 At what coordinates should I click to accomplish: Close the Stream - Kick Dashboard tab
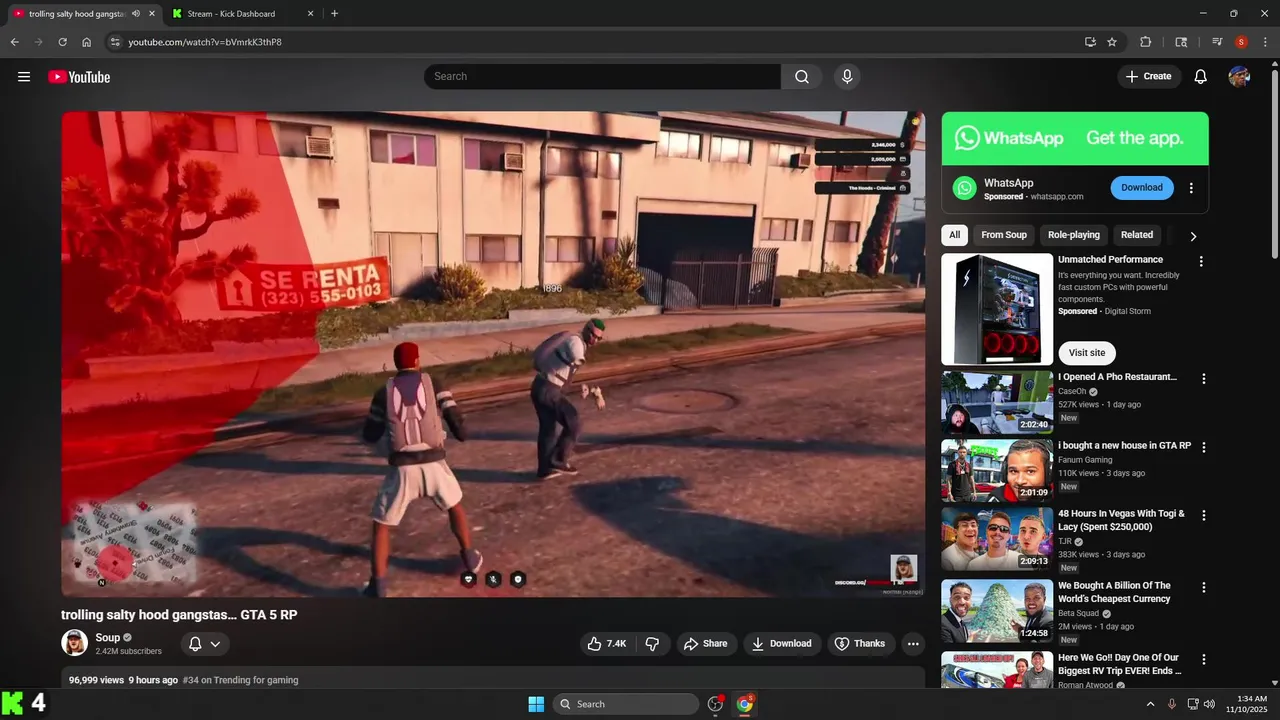pyautogui.click(x=310, y=14)
